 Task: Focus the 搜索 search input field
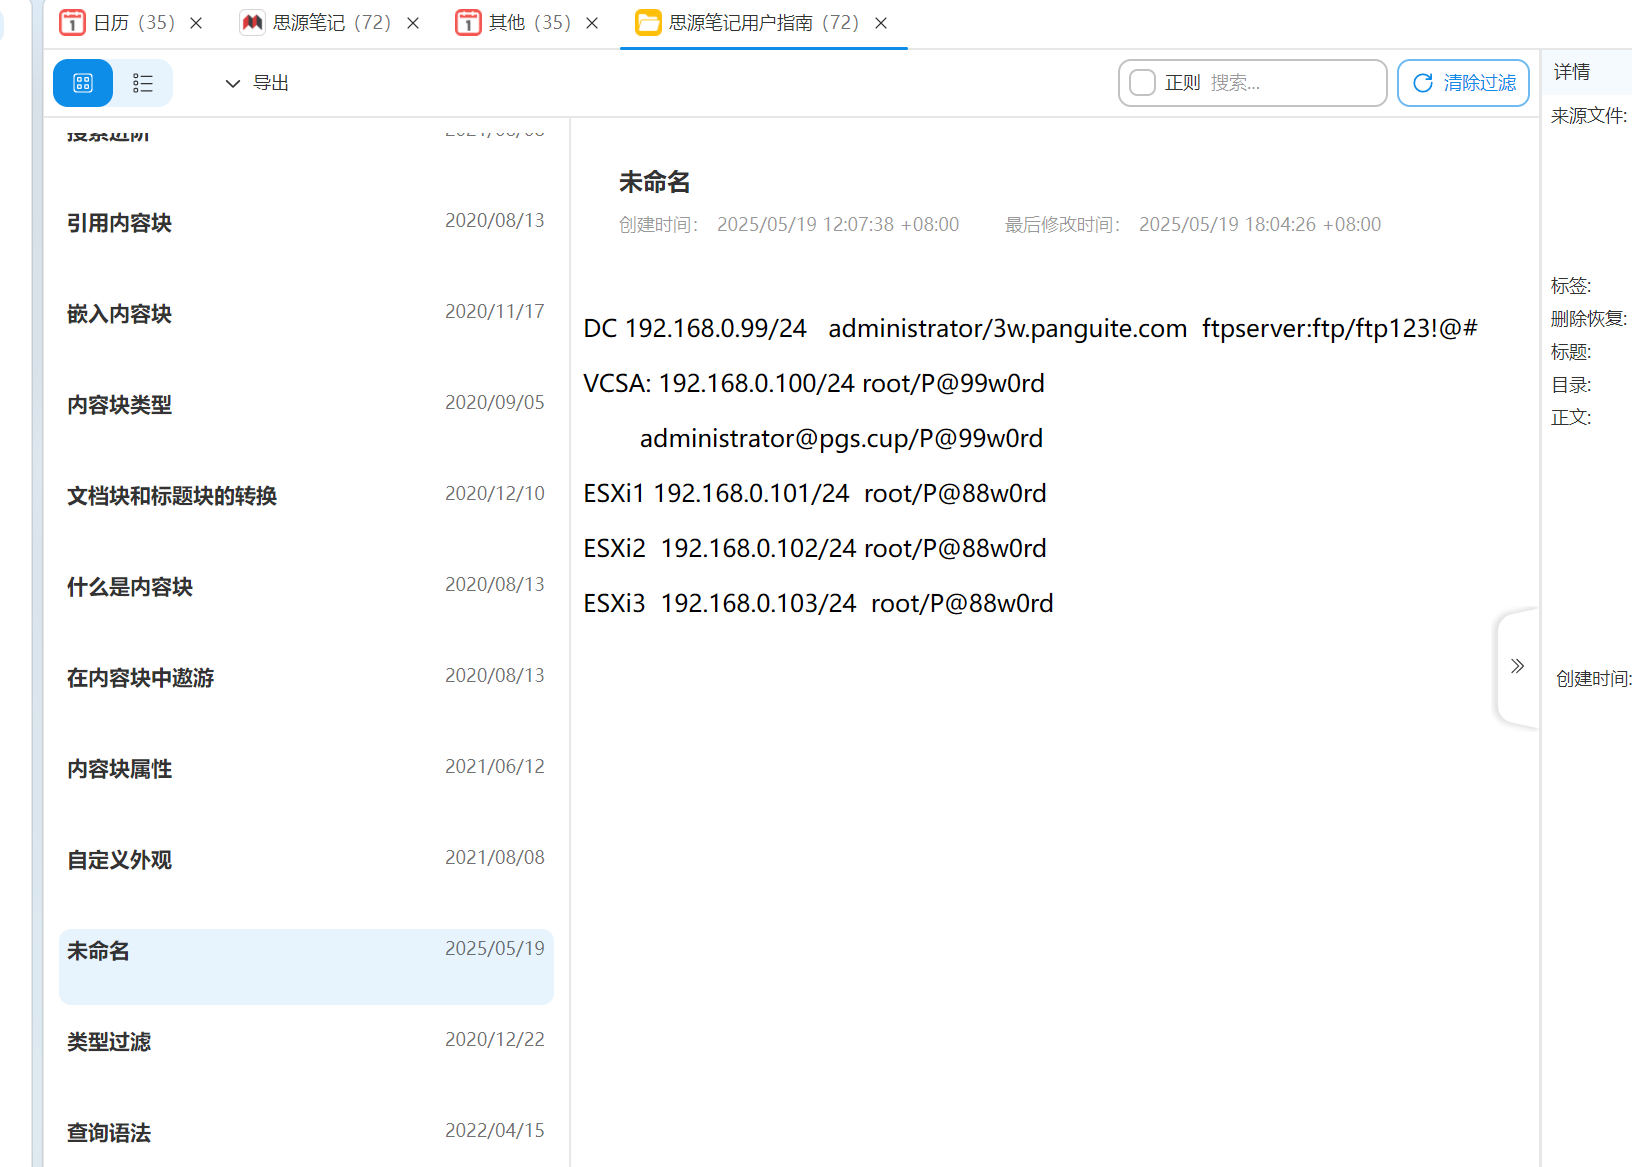pos(1290,83)
